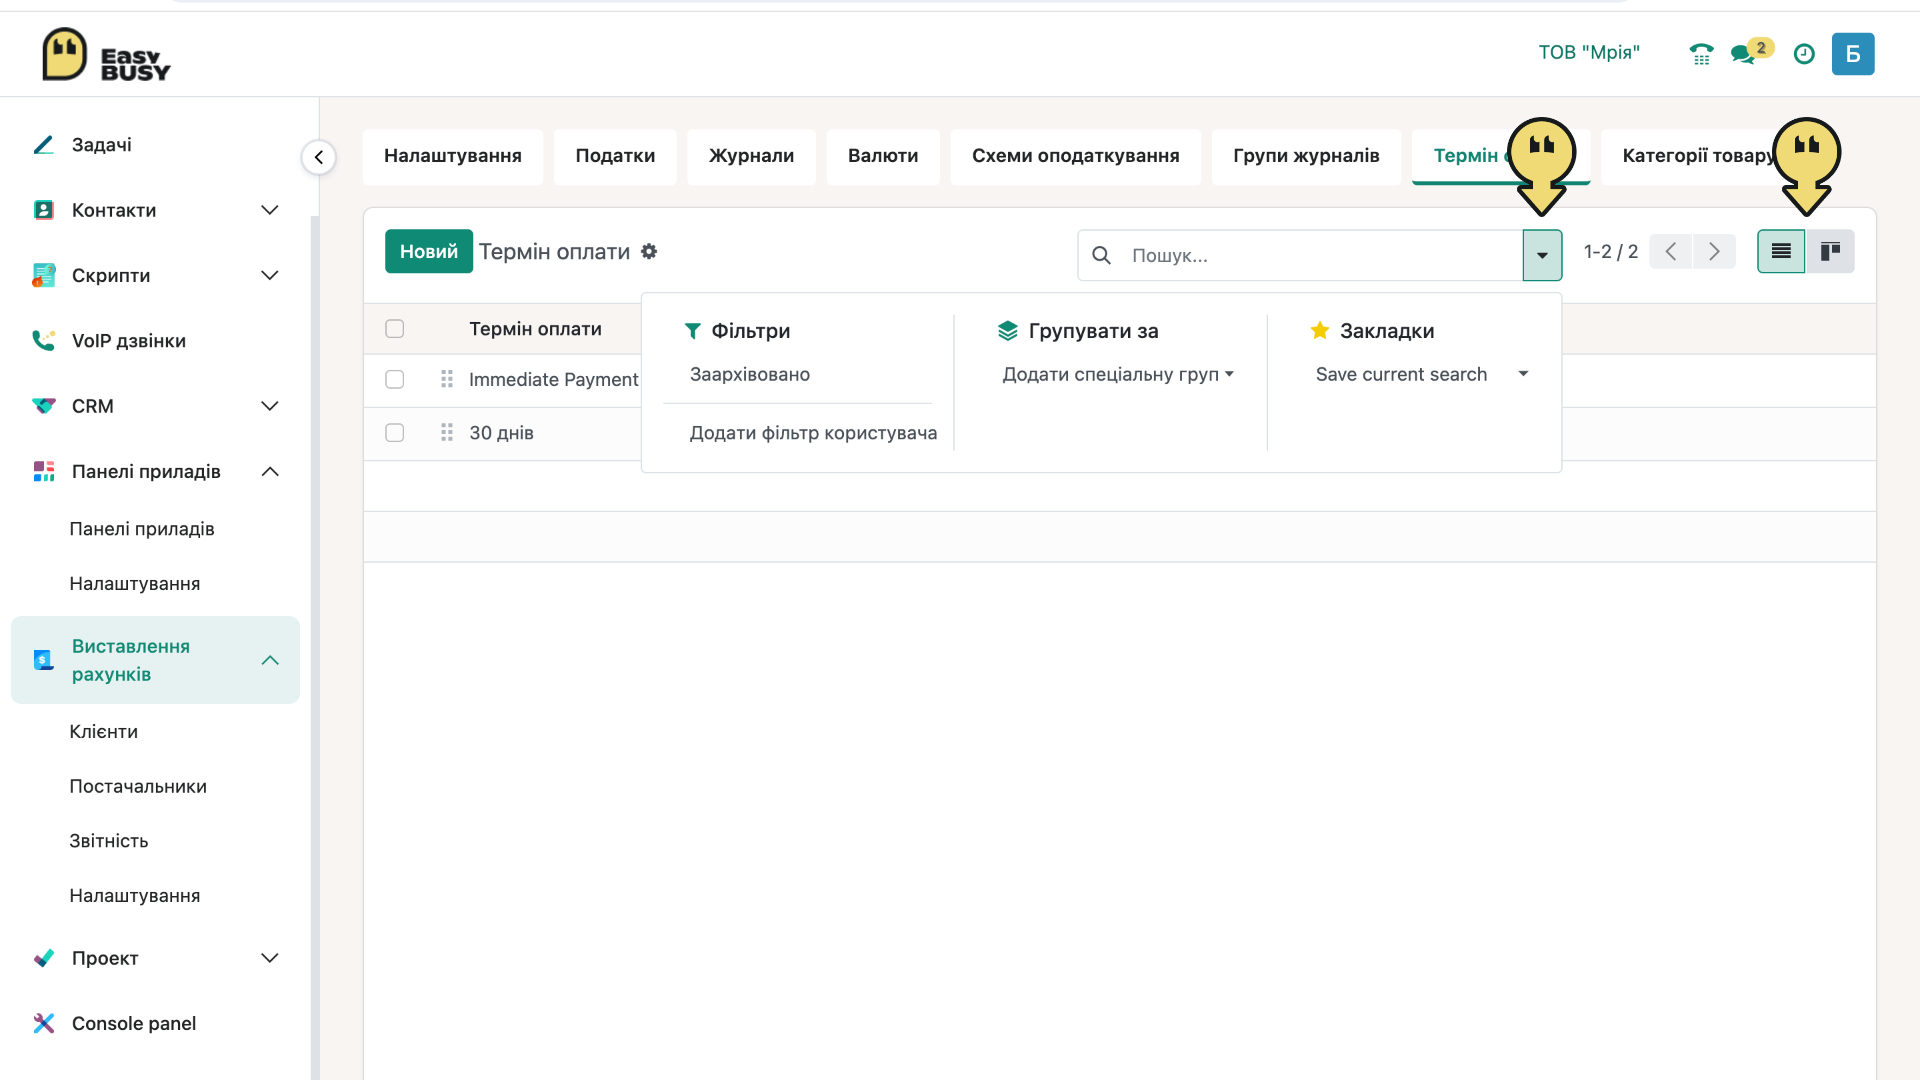Open the Схеми оподаткування tab

(1075, 156)
